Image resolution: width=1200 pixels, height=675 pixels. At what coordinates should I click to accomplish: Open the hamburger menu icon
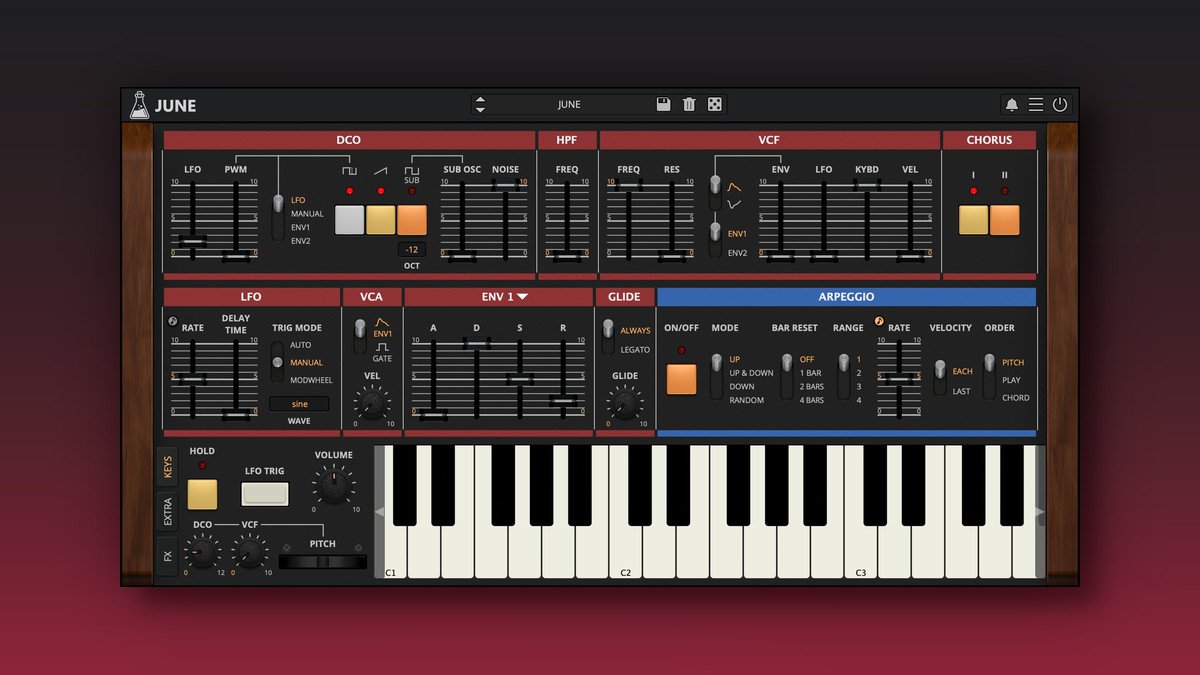1036,105
